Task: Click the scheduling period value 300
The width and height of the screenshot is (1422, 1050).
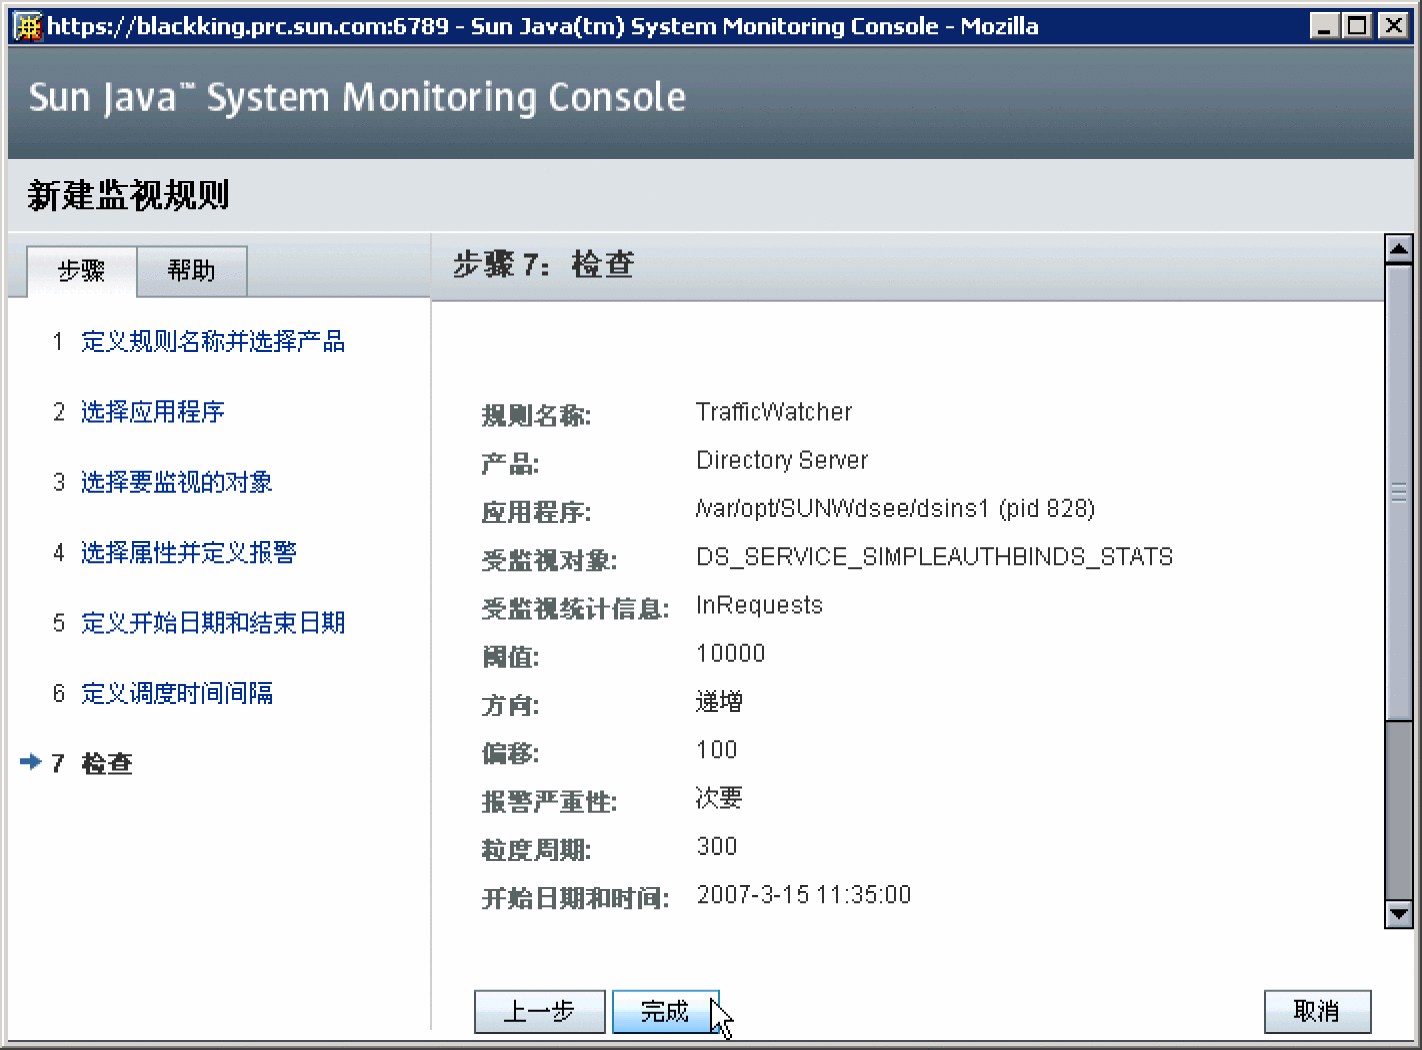Action: tap(717, 846)
